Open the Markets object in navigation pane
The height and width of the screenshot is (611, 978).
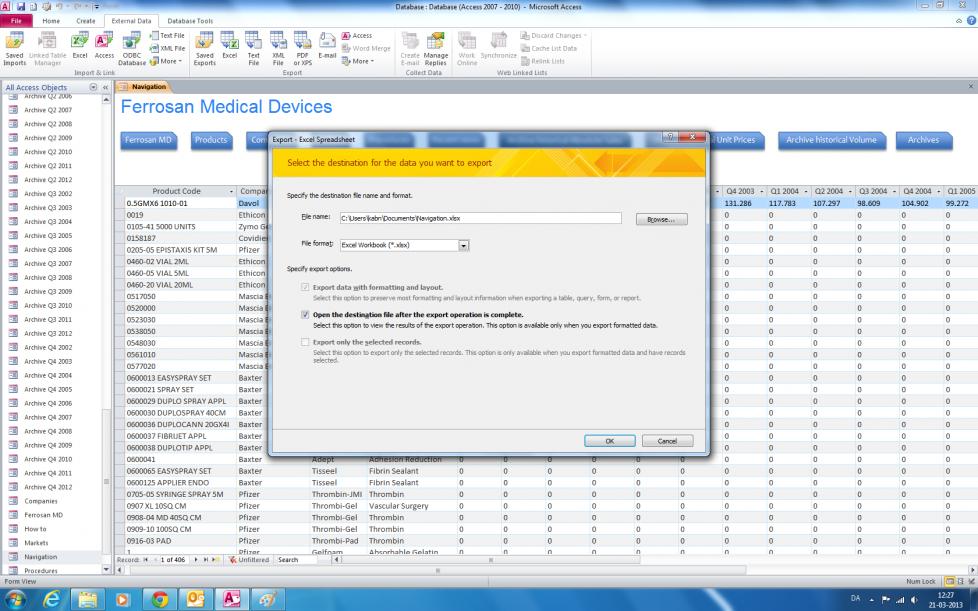pyautogui.click(x=36, y=543)
